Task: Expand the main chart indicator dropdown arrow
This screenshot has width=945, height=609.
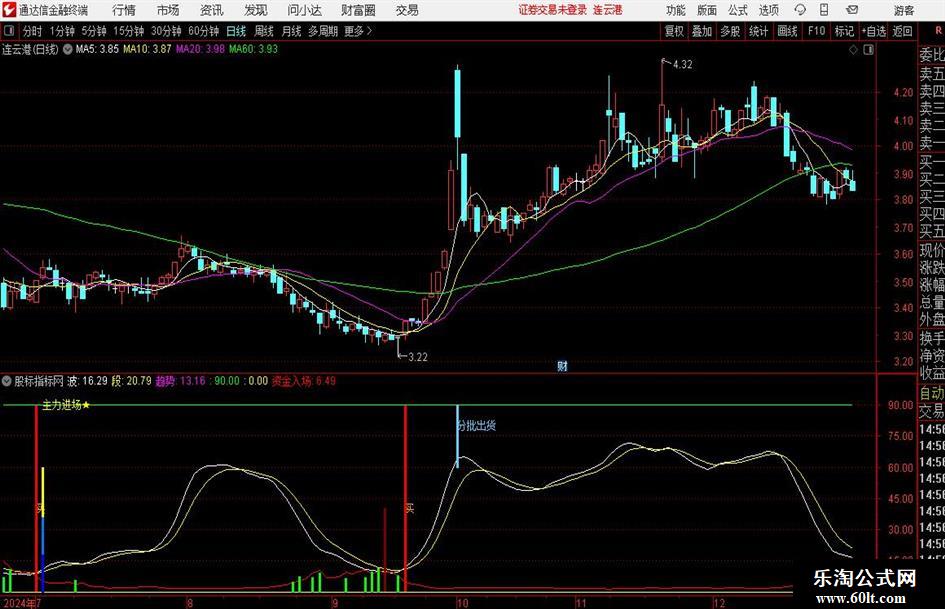Action: click(68, 49)
